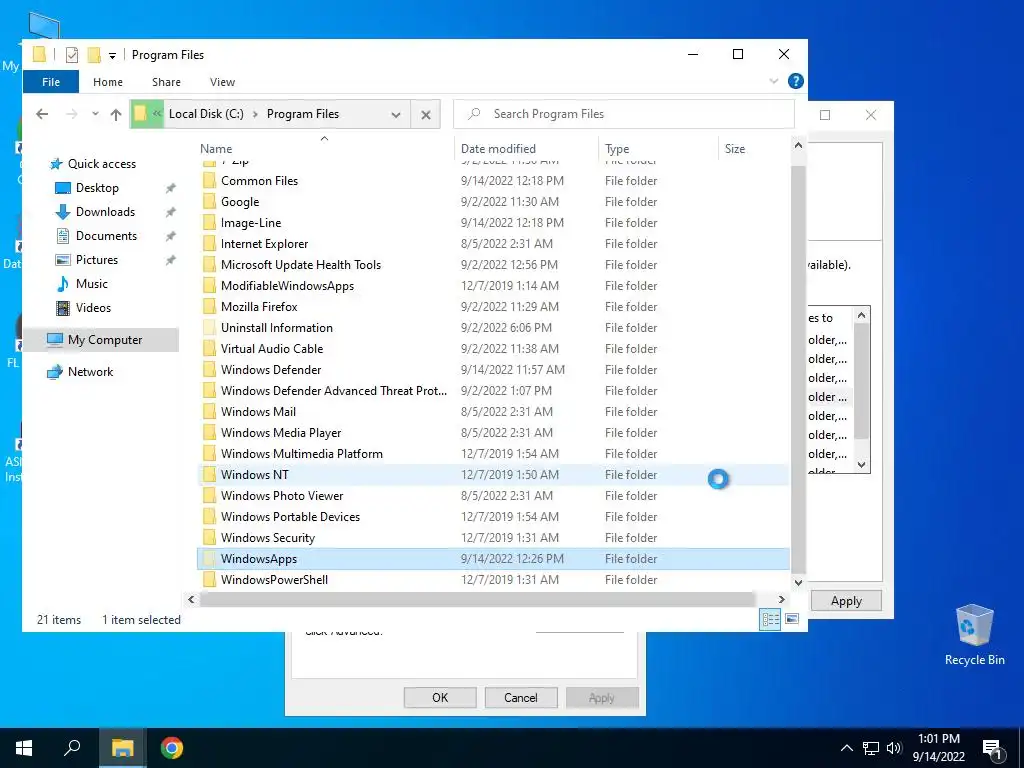
Task: Click the pin icon next to Downloads
Action: click(170, 212)
